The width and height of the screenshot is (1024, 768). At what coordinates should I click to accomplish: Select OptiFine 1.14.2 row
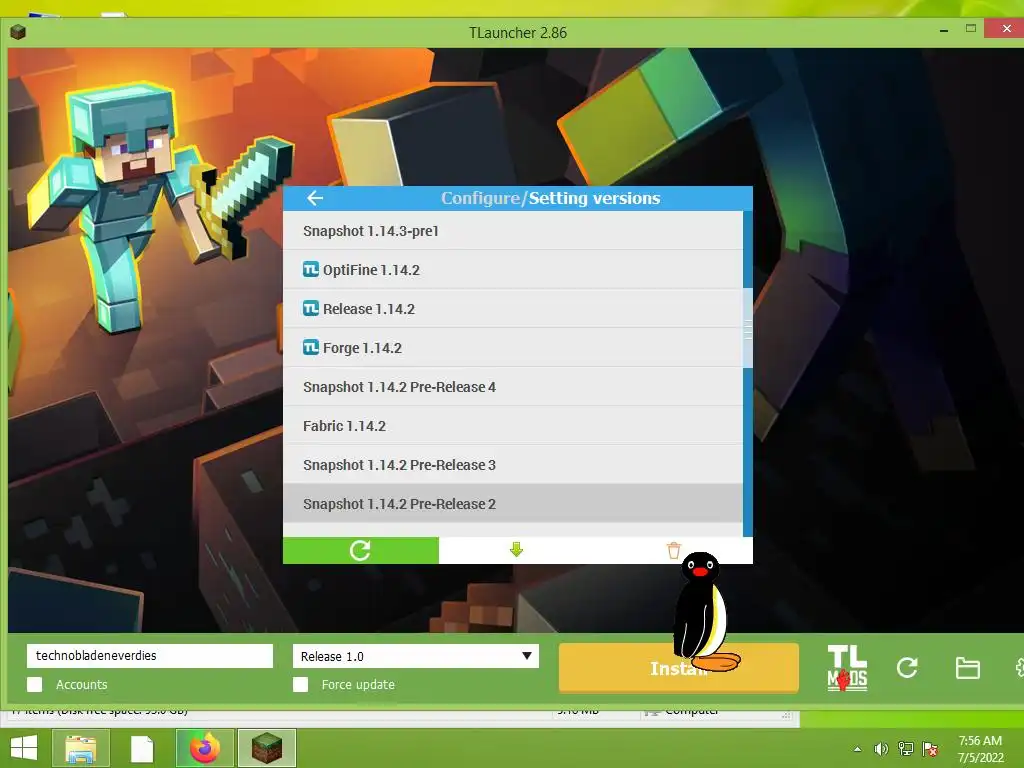[x=513, y=269]
